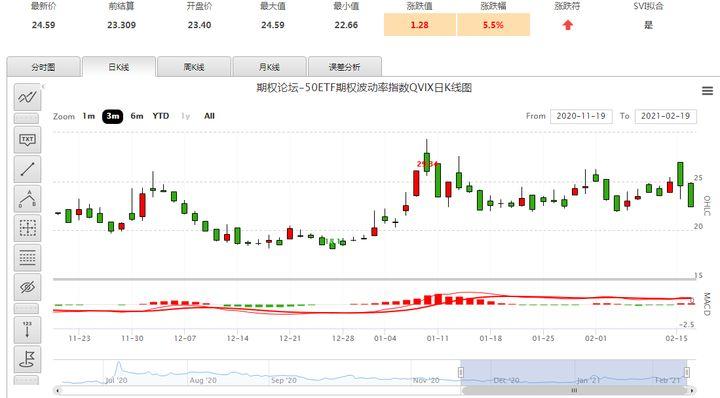Image resolution: width=720 pixels, height=398 pixels.
Task: Click the 涨跌值 1.28 cell
Action: point(420,25)
